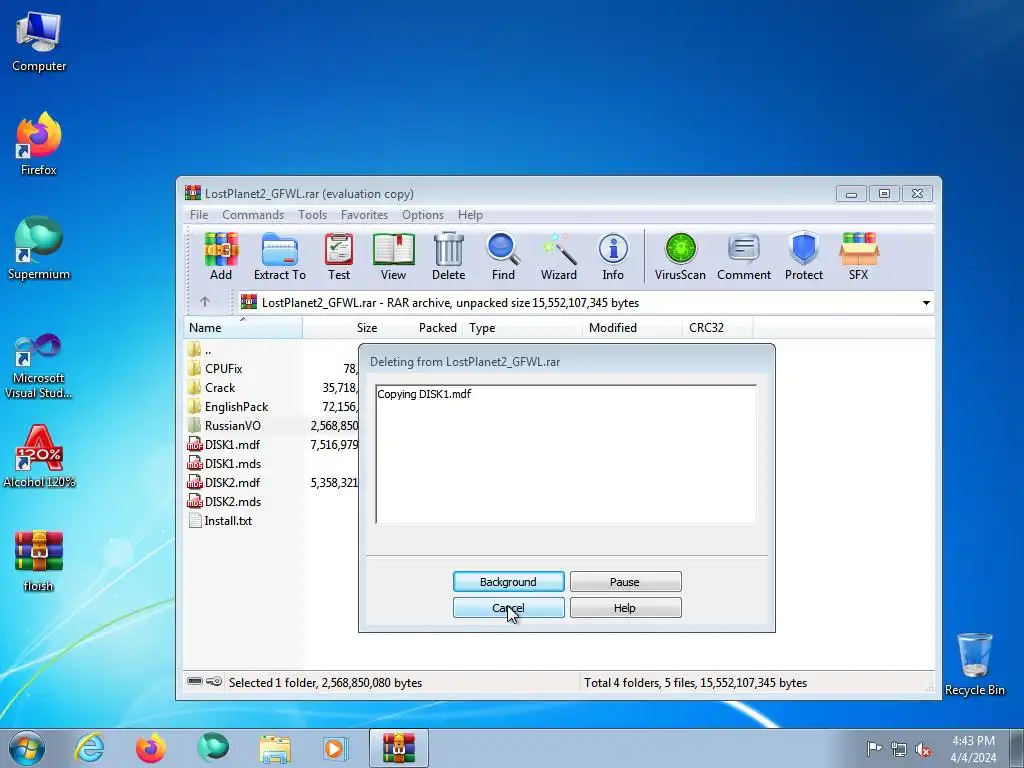Select the DISK2.mdf file

pos(232,482)
